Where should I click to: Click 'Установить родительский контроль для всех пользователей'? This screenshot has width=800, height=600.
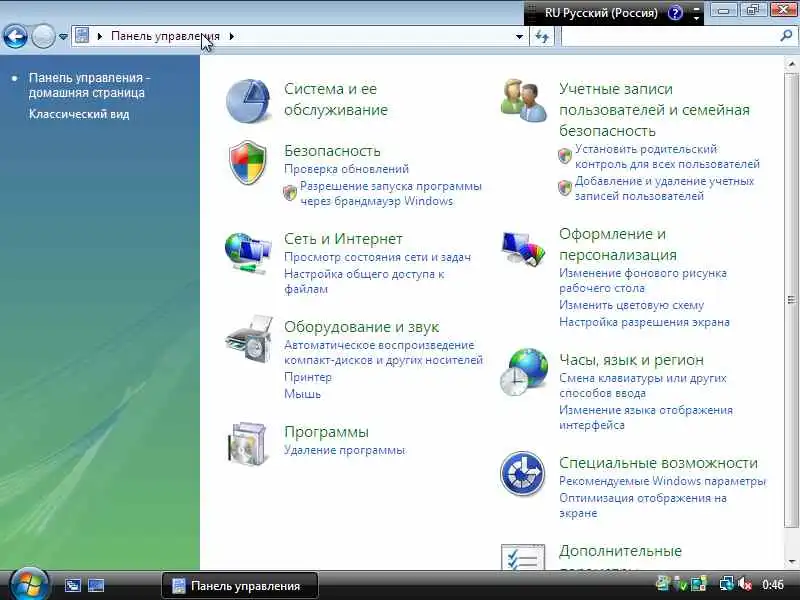pos(667,157)
